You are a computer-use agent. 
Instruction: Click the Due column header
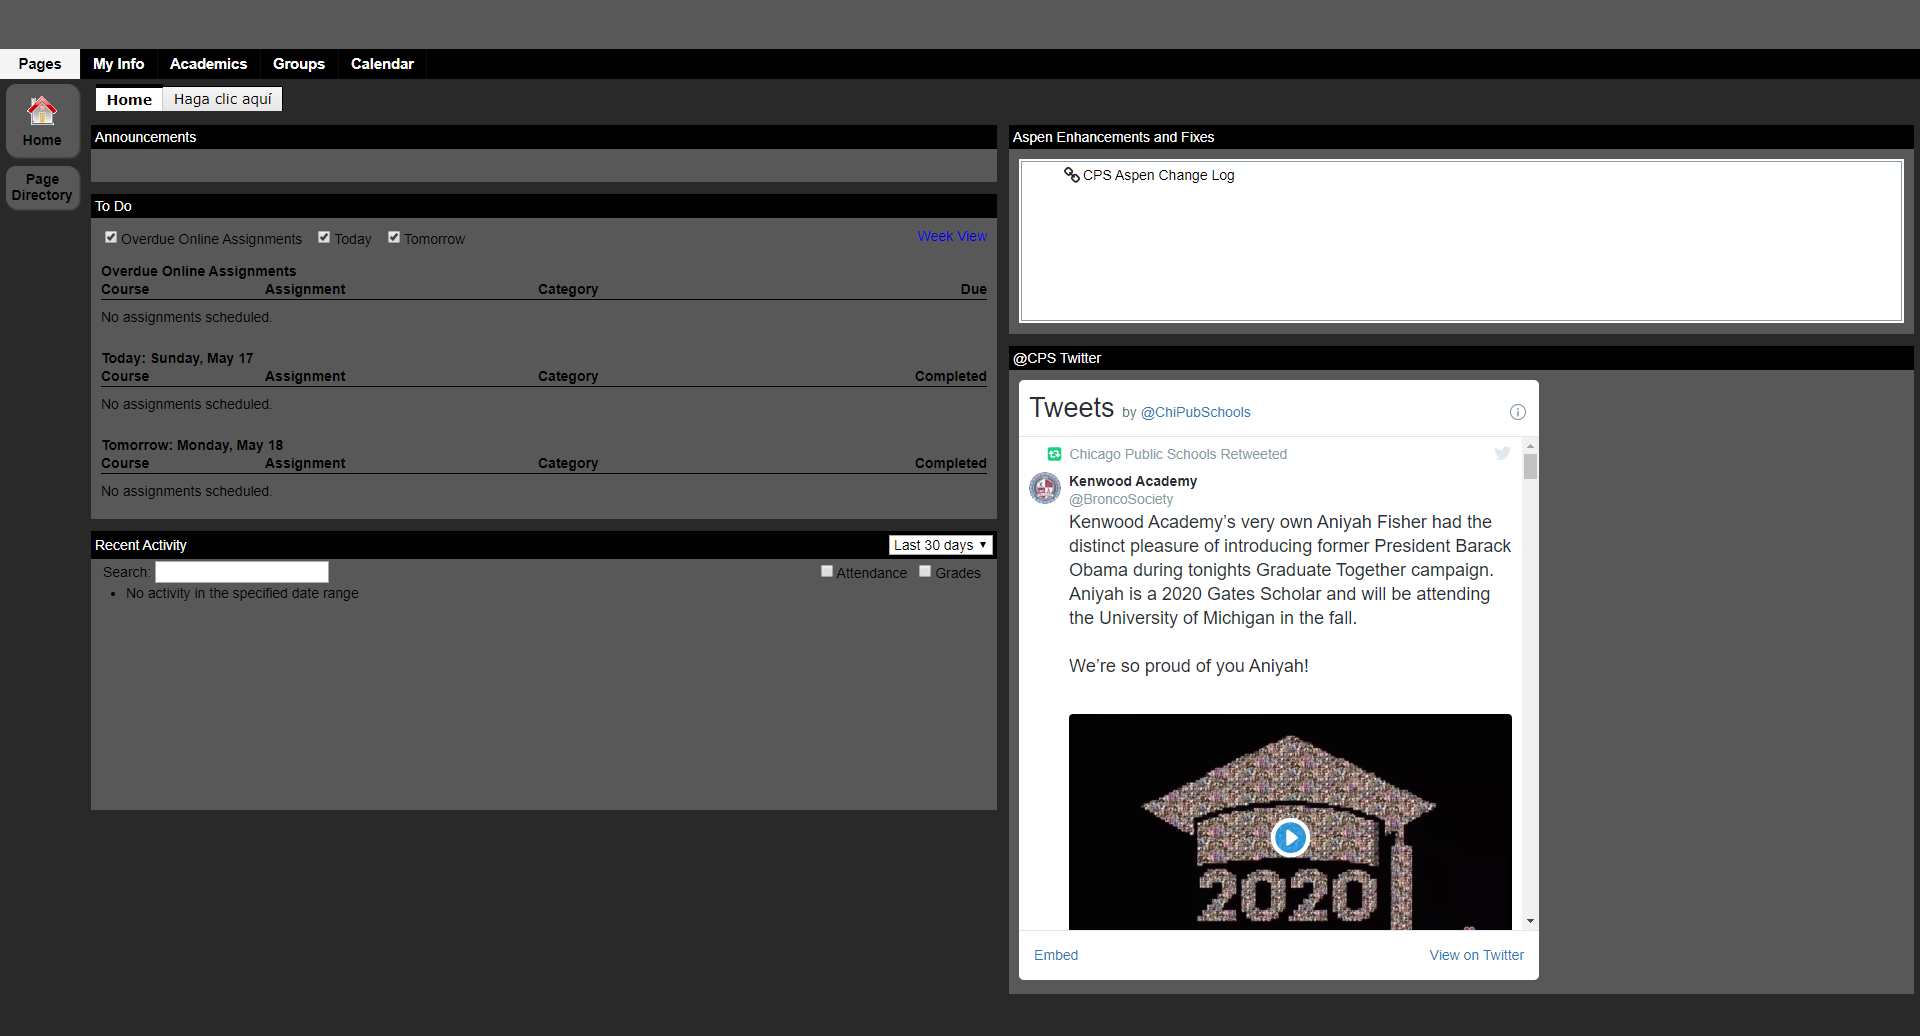pyautogui.click(x=973, y=289)
